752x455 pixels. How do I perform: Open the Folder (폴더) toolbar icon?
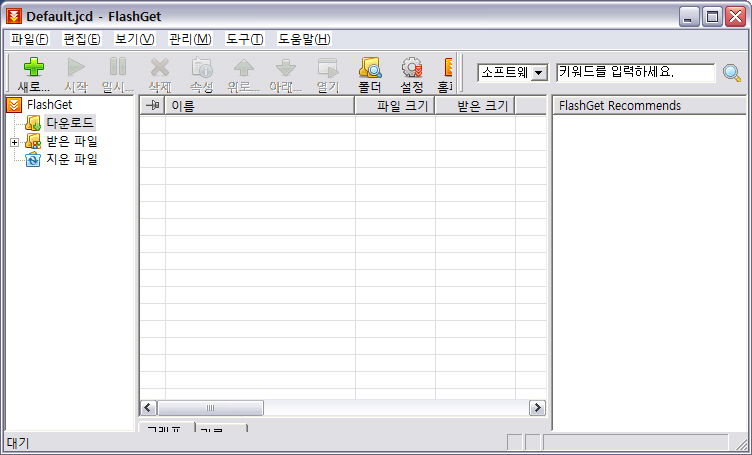tap(370, 74)
